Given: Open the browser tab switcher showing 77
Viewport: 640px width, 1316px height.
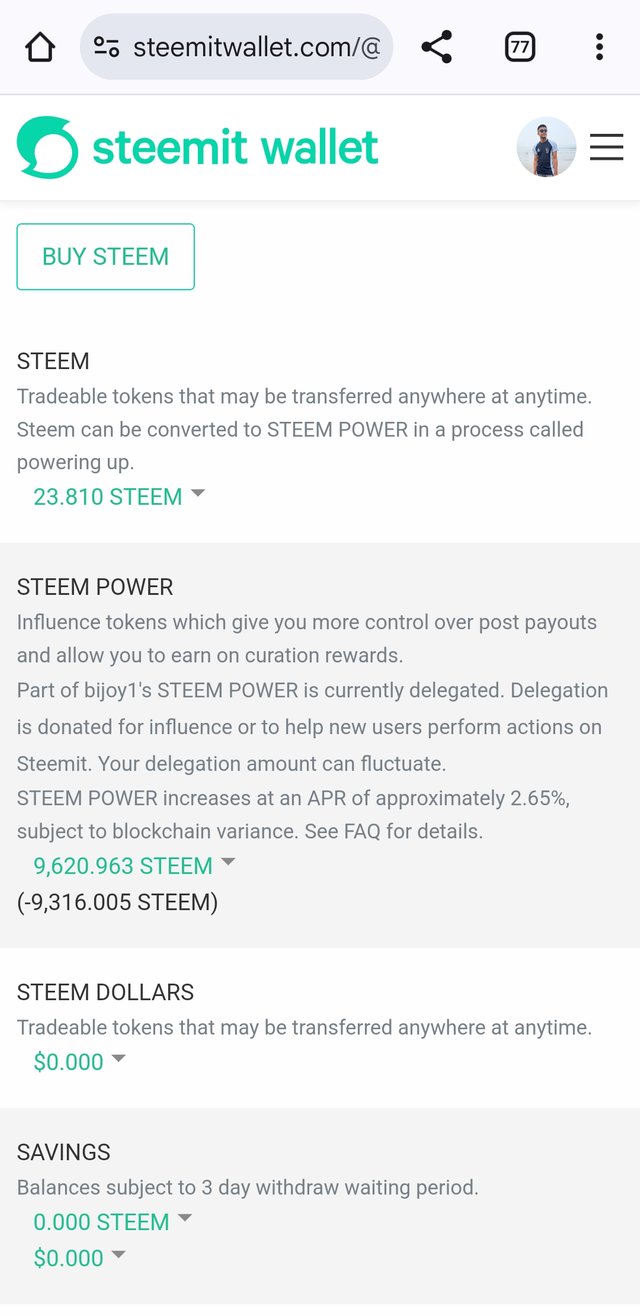Looking at the screenshot, I should click(520, 47).
